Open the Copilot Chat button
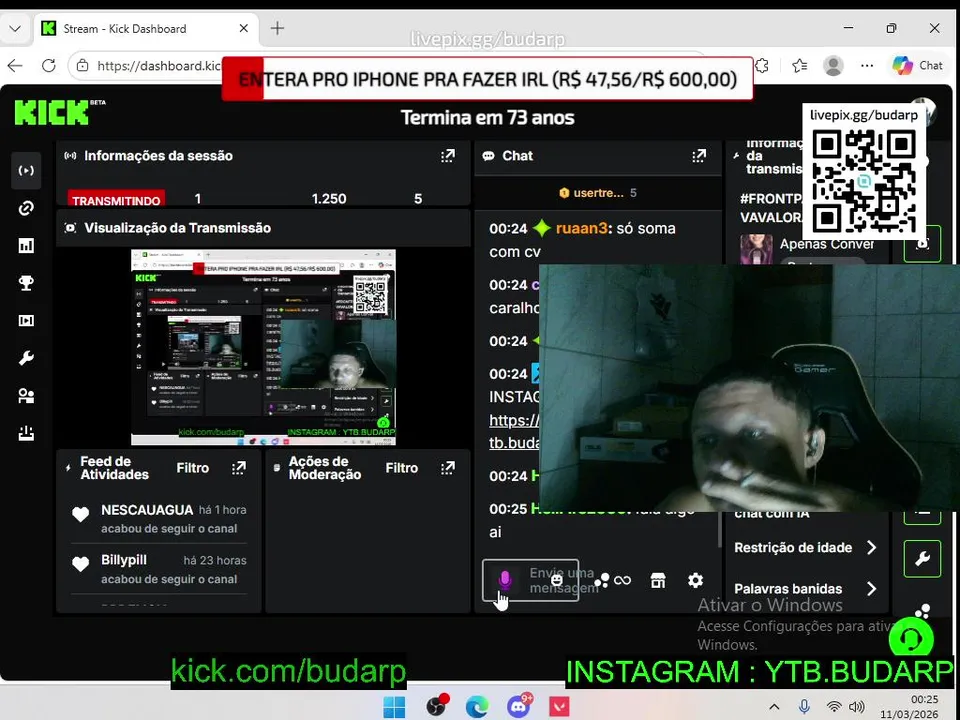Viewport: 960px width, 720px height. click(918, 66)
